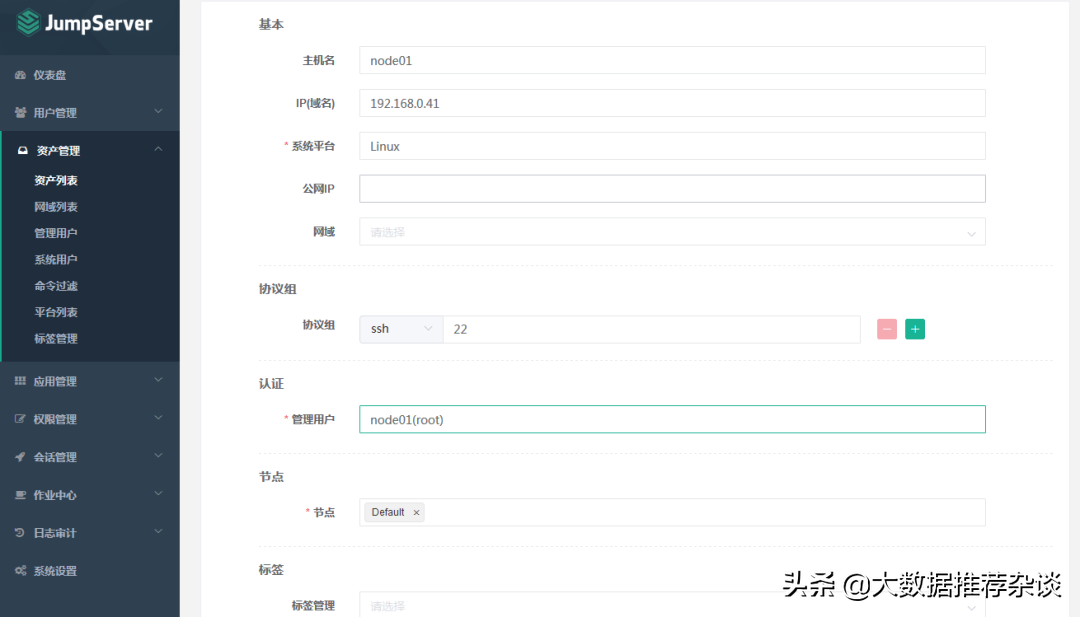This screenshot has width=1080, height=617.
Task: Select 命令过滤 sidebar entry
Action: pyautogui.click(x=56, y=286)
